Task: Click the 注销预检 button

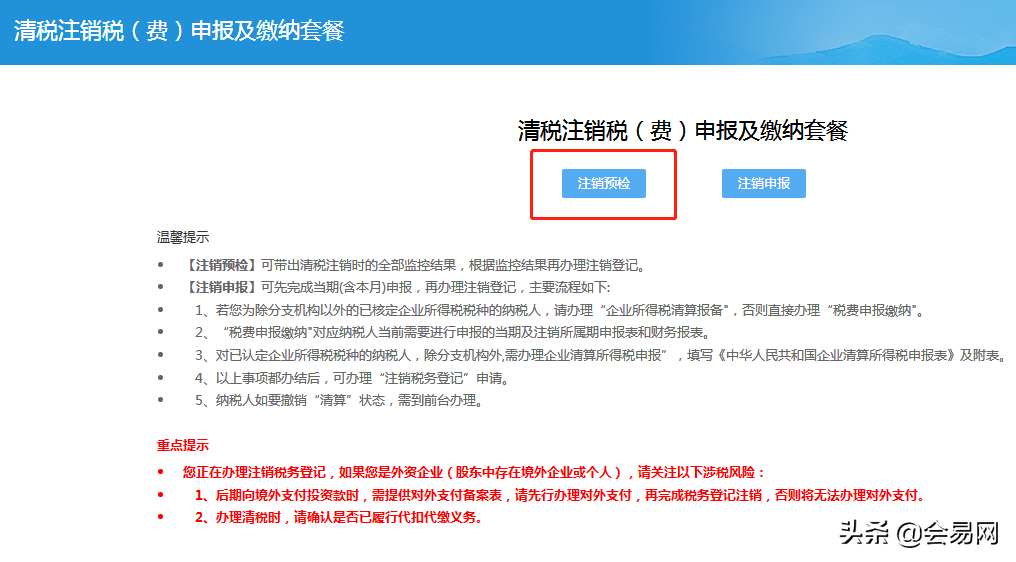Action: point(603,183)
